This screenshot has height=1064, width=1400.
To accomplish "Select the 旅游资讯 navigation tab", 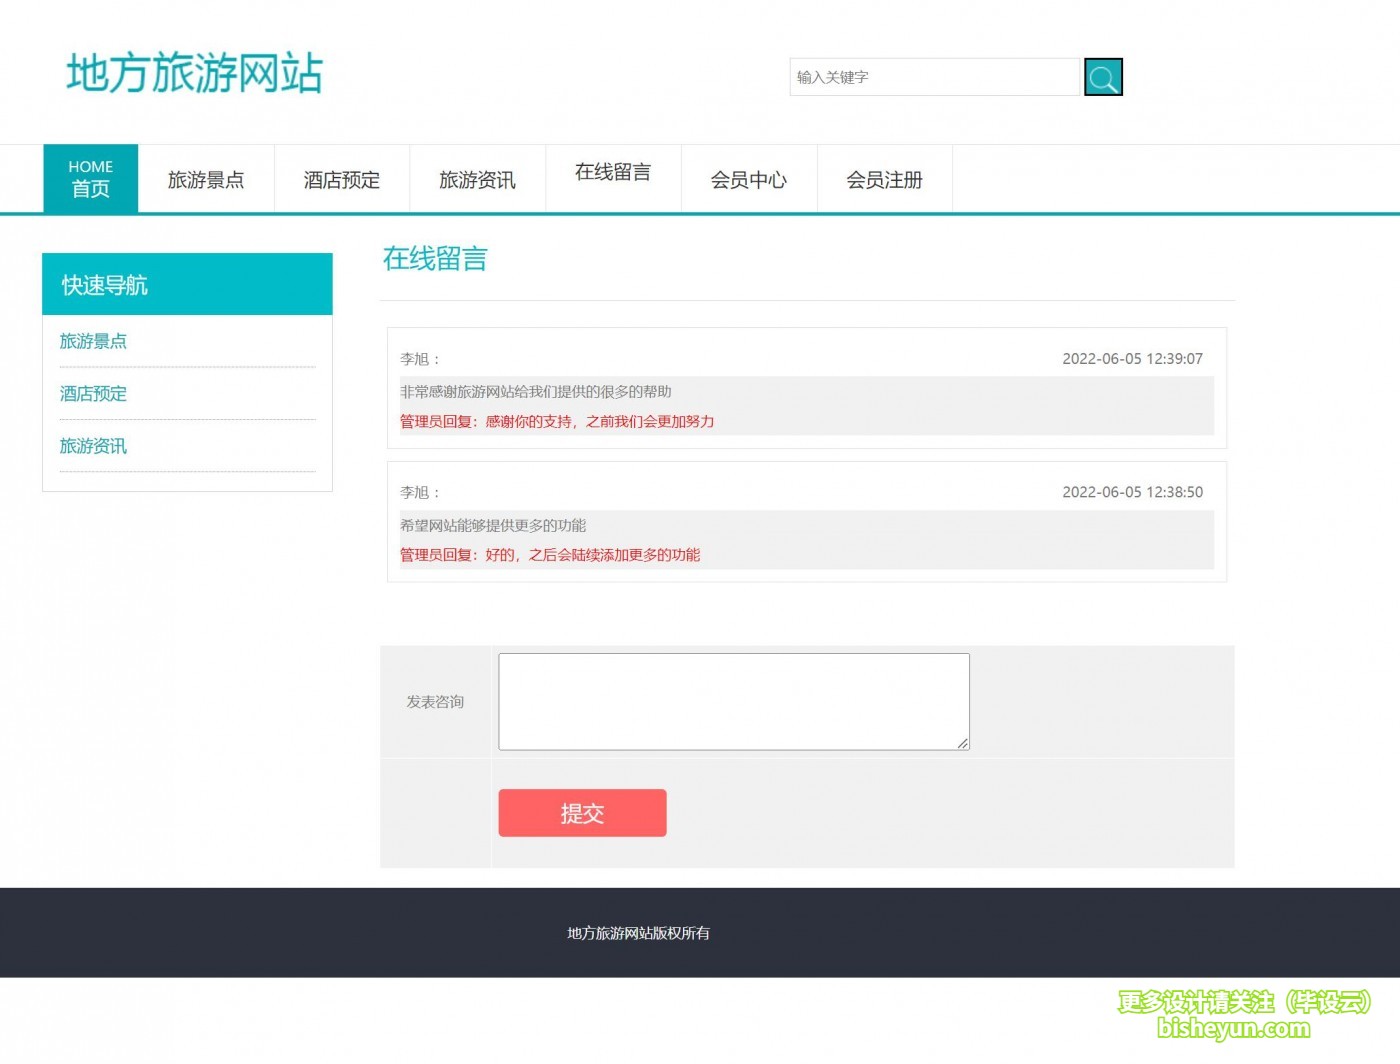I will tap(477, 179).
